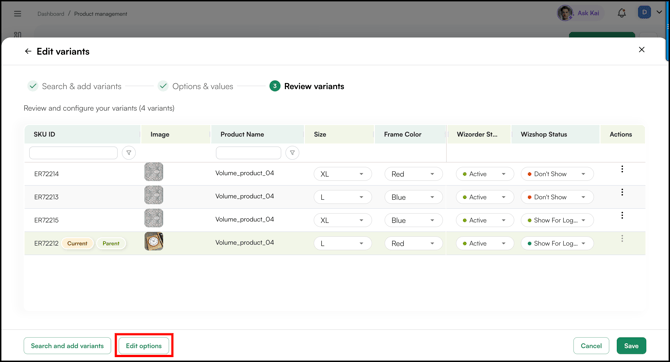Open Wizorder Status dropdown for ER72212

tap(485, 243)
